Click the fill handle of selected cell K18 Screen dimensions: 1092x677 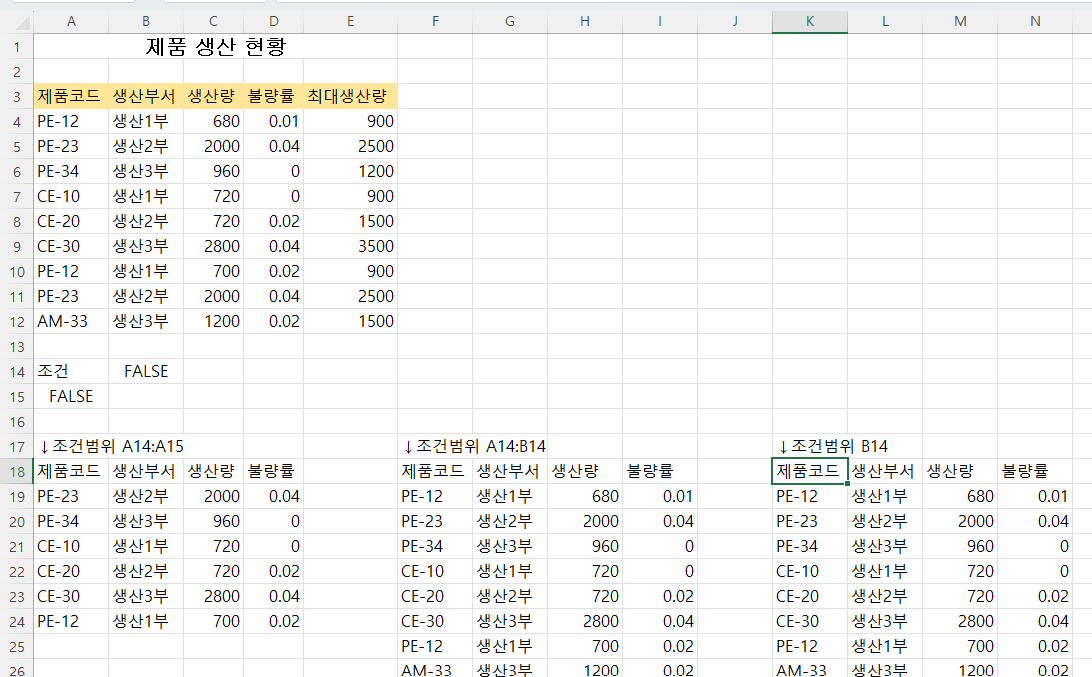point(847,483)
